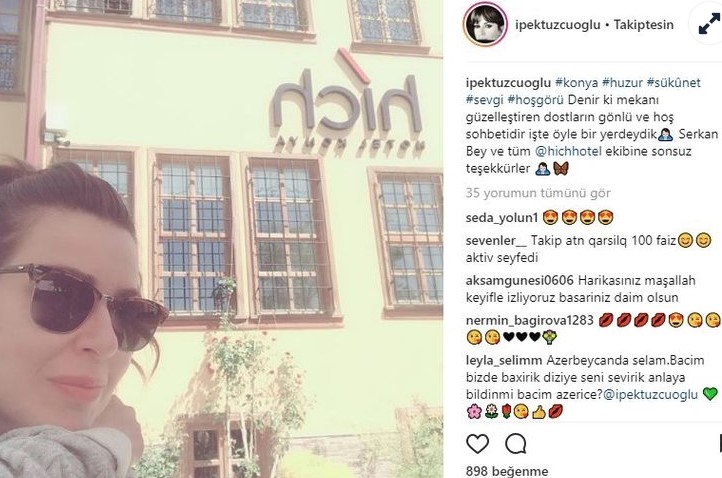The height and width of the screenshot is (478, 722).
Task: Show the 898 beğenme likes list
Action: point(507,471)
